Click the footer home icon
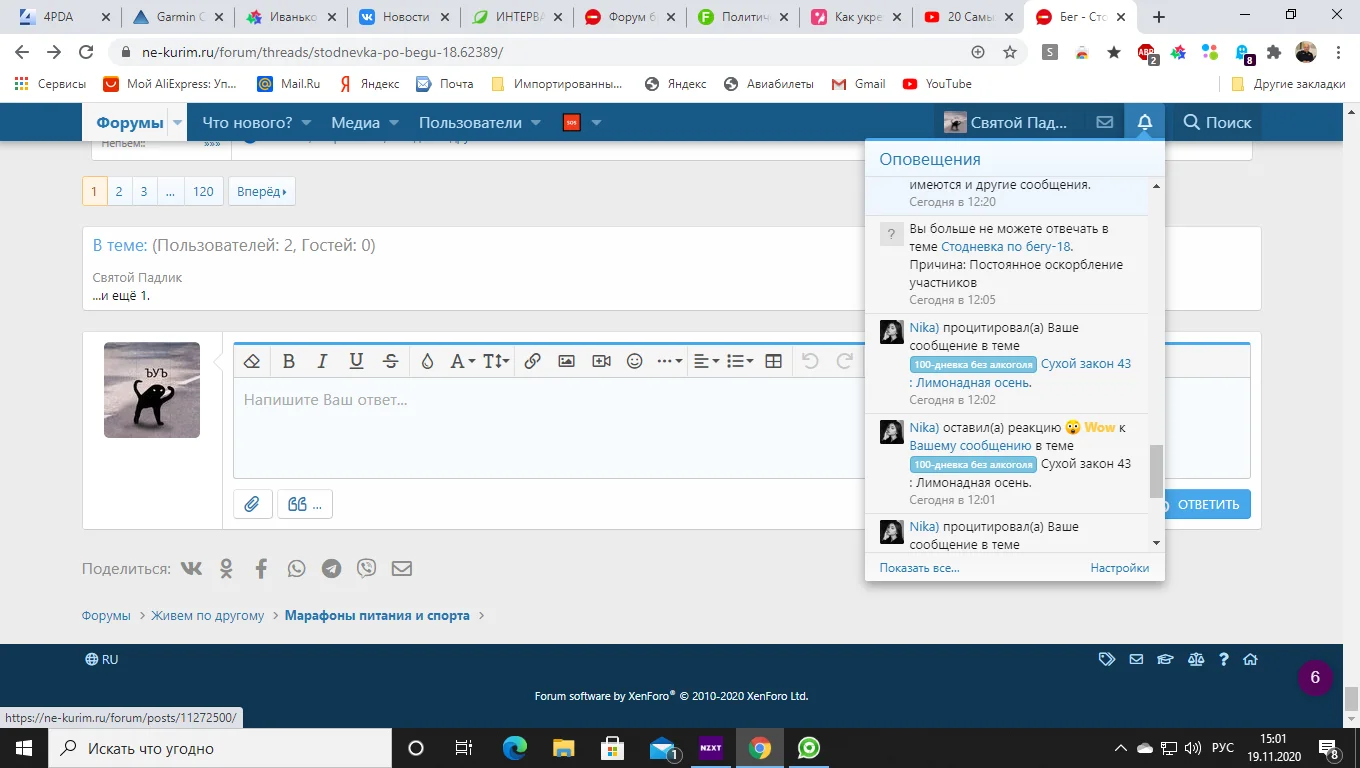 [1250, 660]
